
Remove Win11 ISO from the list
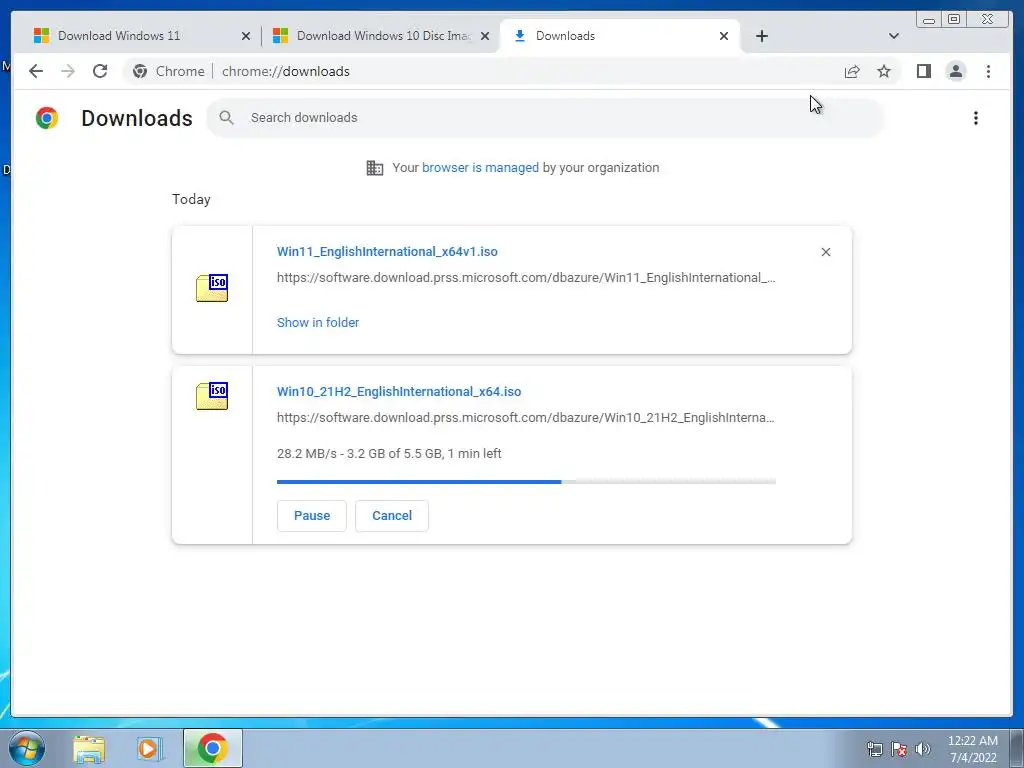pyautogui.click(x=825, y=252)
